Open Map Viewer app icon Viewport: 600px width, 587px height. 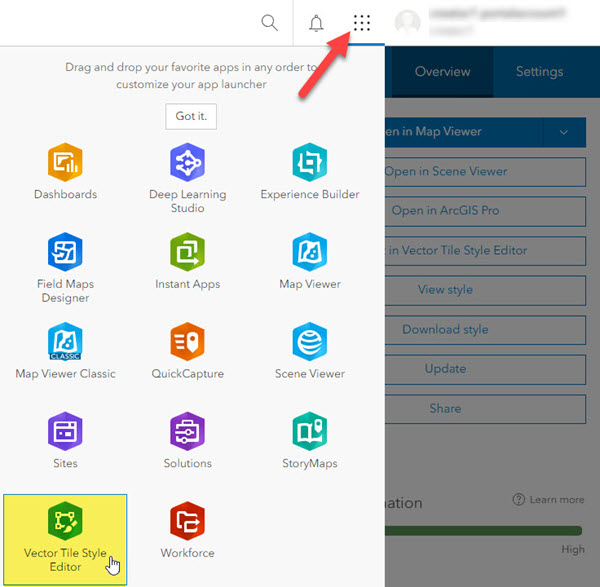tap(309, 252)
